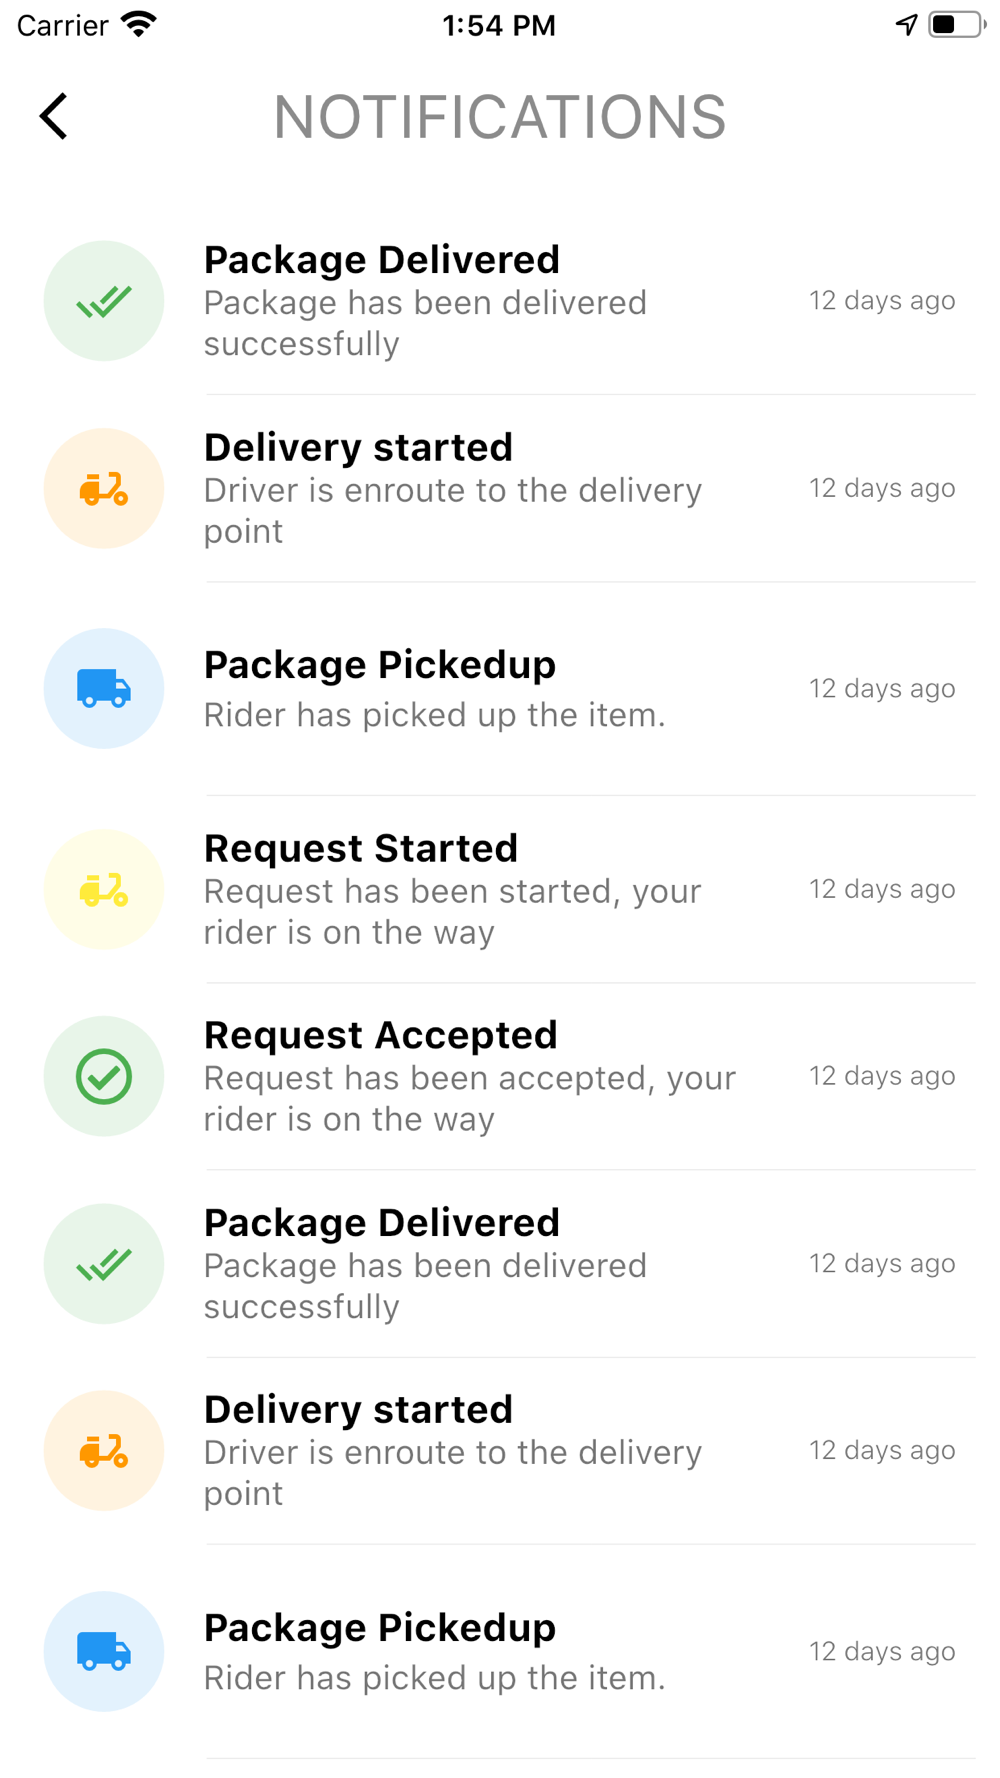Open the second Delivery started notification title
Viewport: 1000px width, 1778px height.
coord(359,1410)
